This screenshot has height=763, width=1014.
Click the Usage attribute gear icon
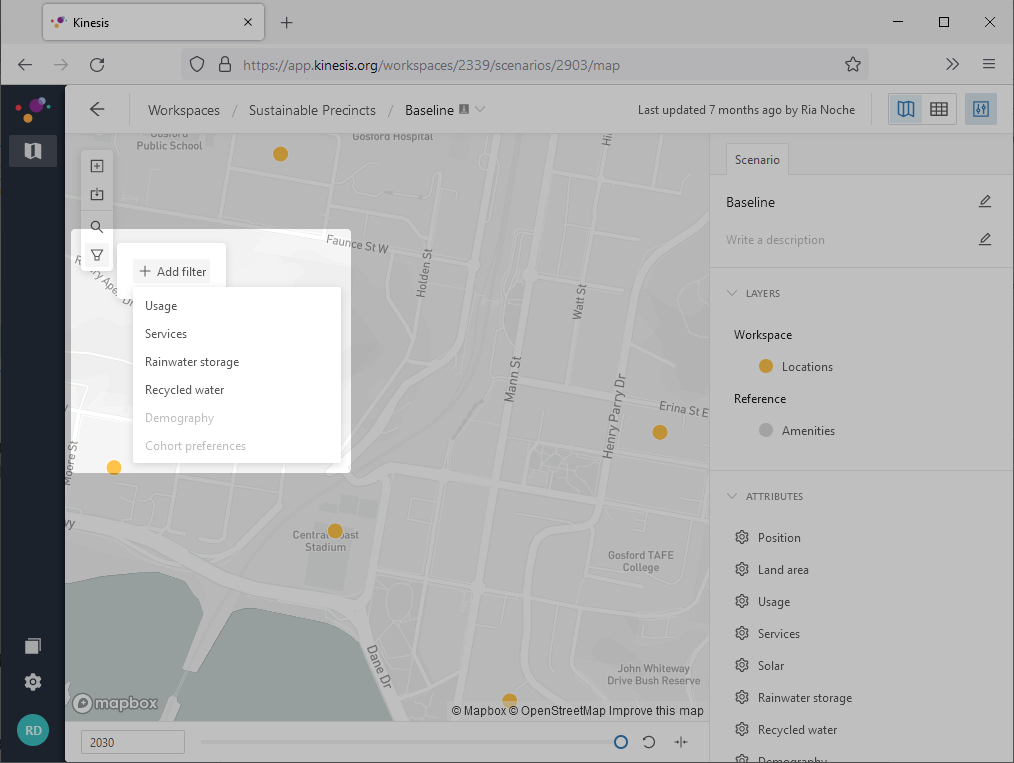click(741, 601)
